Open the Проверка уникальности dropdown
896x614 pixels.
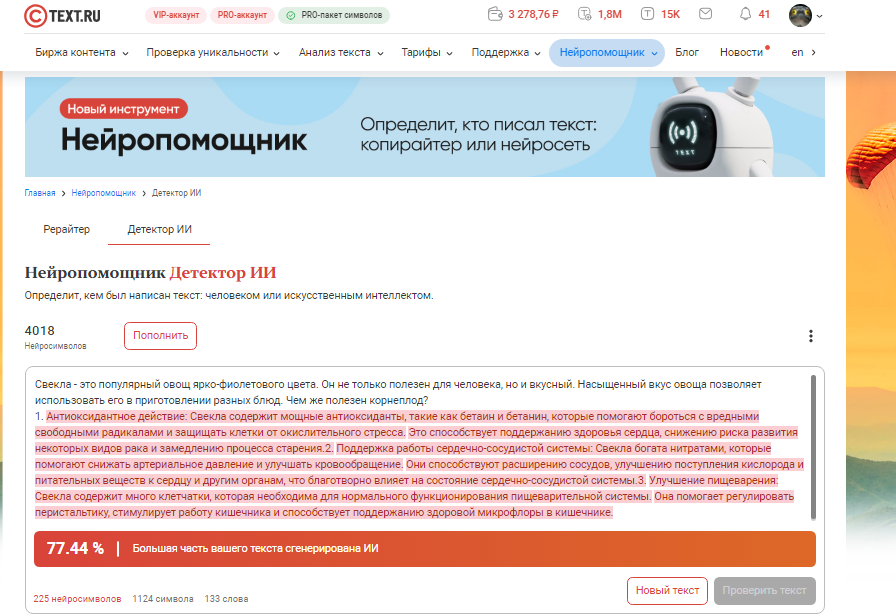213,53
